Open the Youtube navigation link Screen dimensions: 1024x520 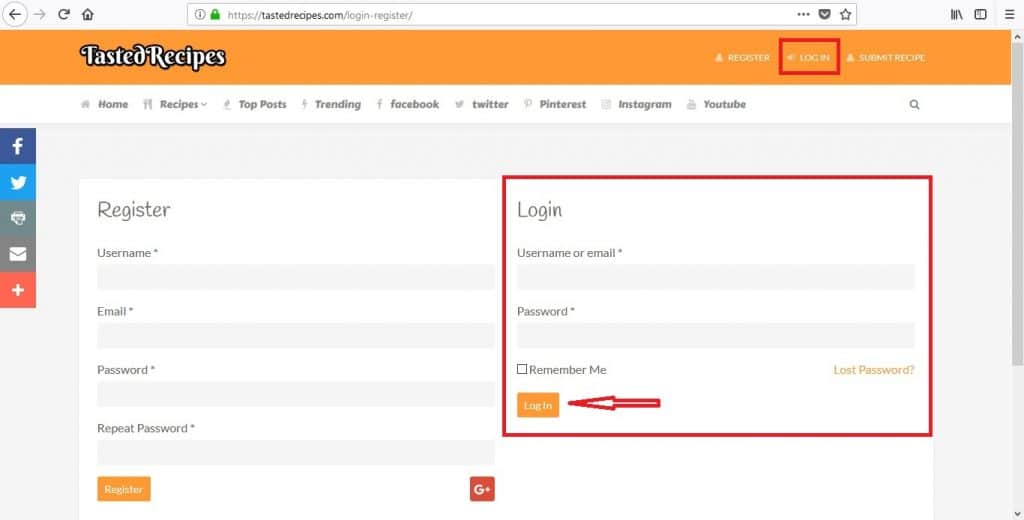(716, 105)
